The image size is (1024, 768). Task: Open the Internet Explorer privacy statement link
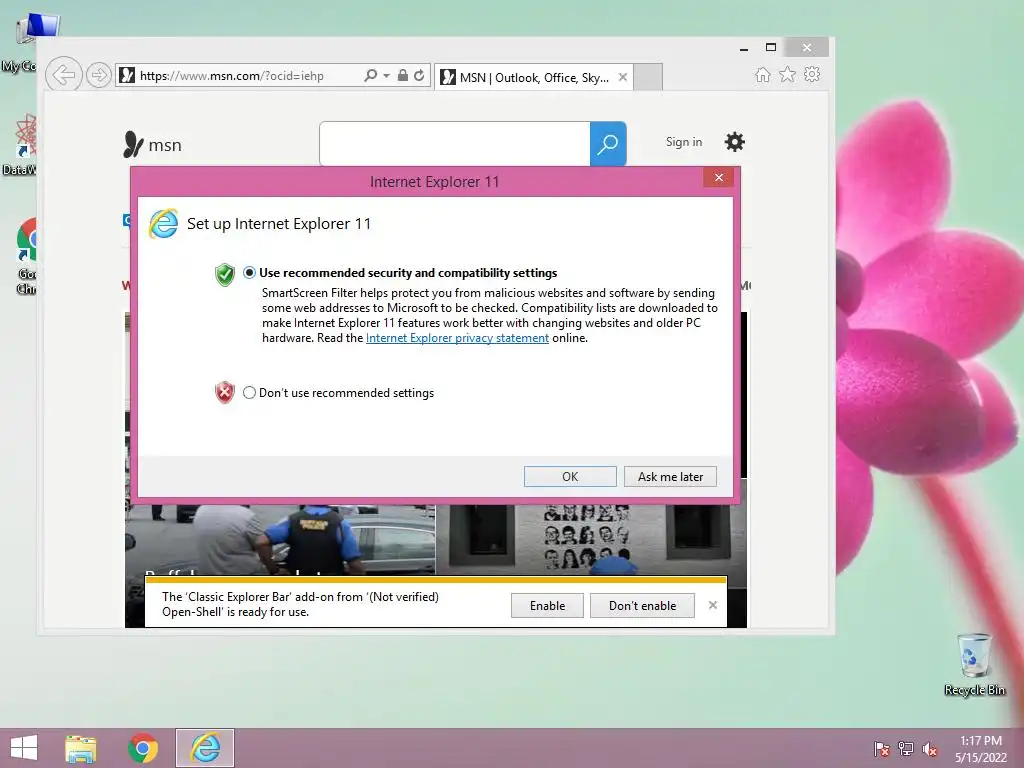457,338
